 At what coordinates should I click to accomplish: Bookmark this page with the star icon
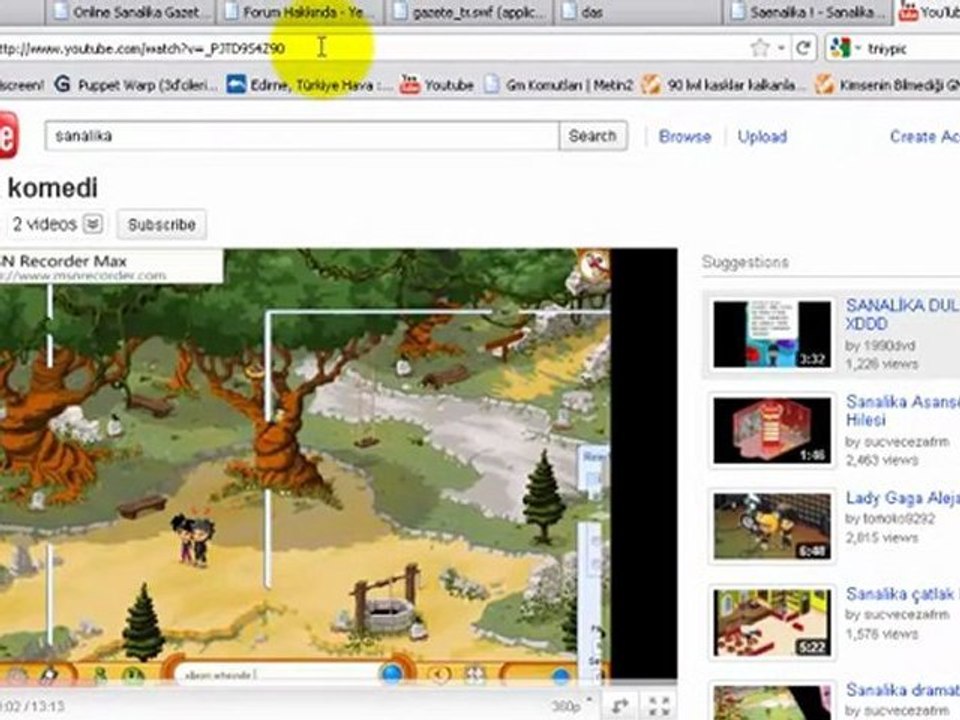[x=759, y=48]
